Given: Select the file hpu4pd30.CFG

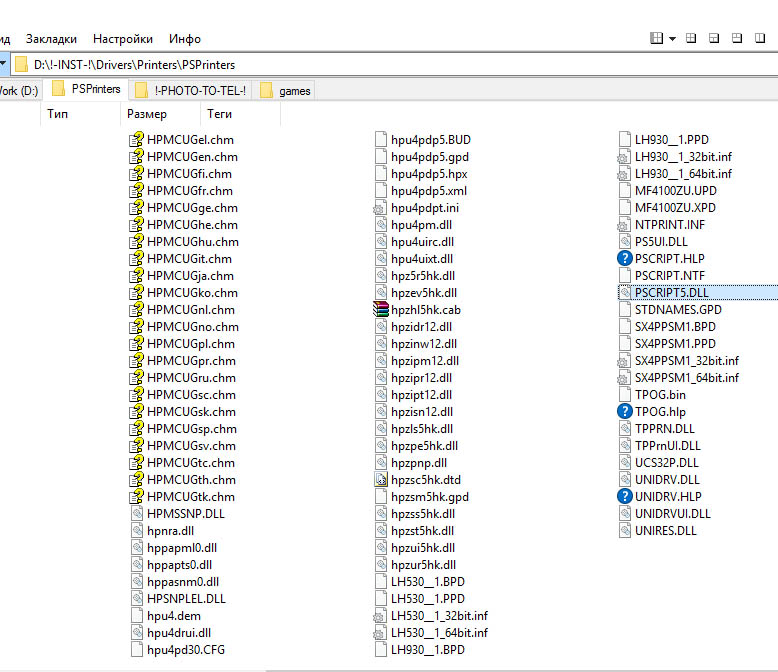Looking at the screenshot, I should pos(186,650).
